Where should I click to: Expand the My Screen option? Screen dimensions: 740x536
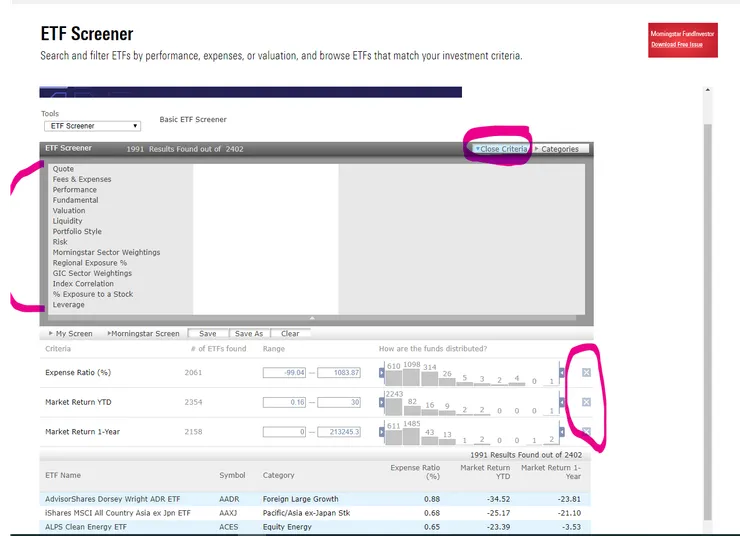coord(71,334)
